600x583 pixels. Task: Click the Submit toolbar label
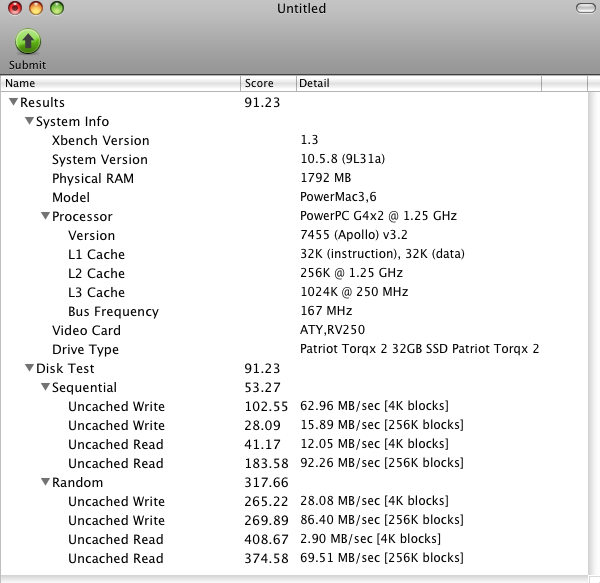[x=28, y=65]
